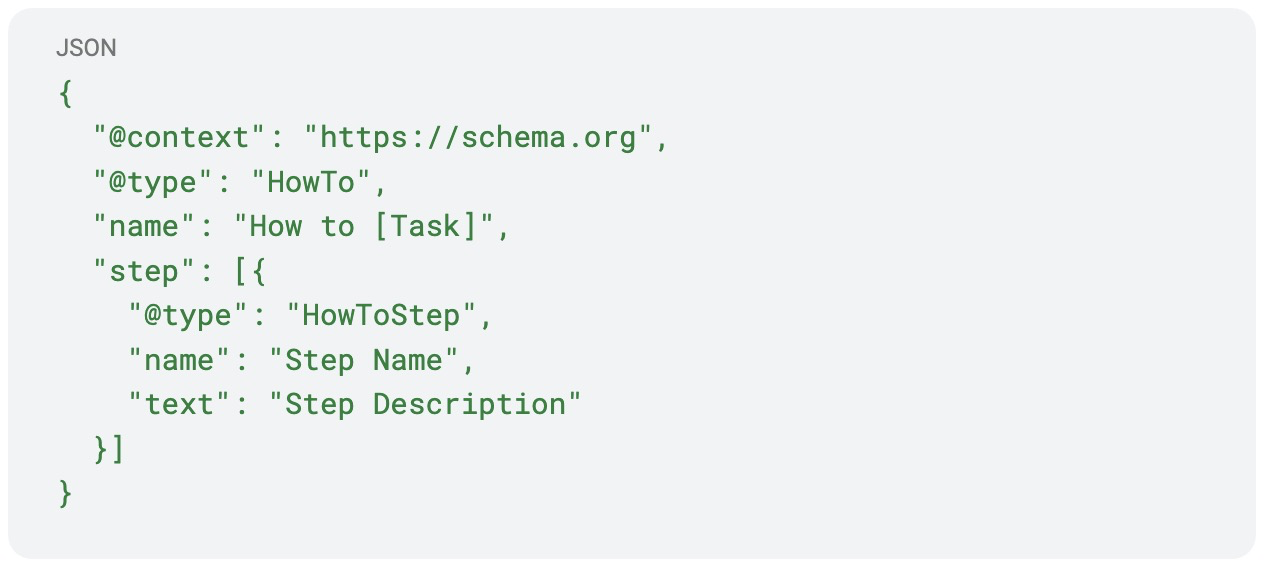Image resolution: width=1264 pixels, height=568 pixels.
Task: Click the closing "}]" of the step array
Action: [110, 449]
